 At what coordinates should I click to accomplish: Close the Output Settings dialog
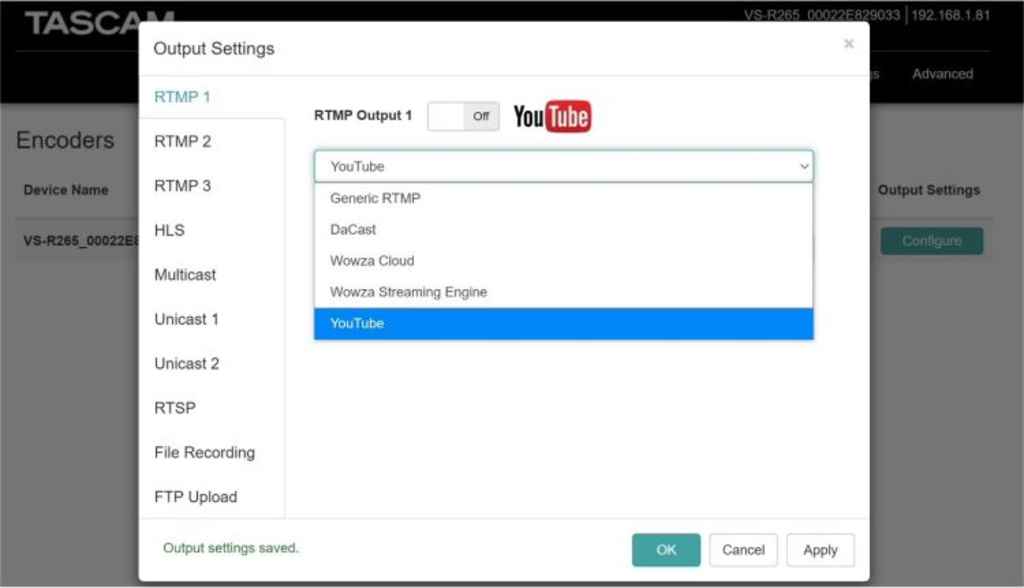point(848,44)
